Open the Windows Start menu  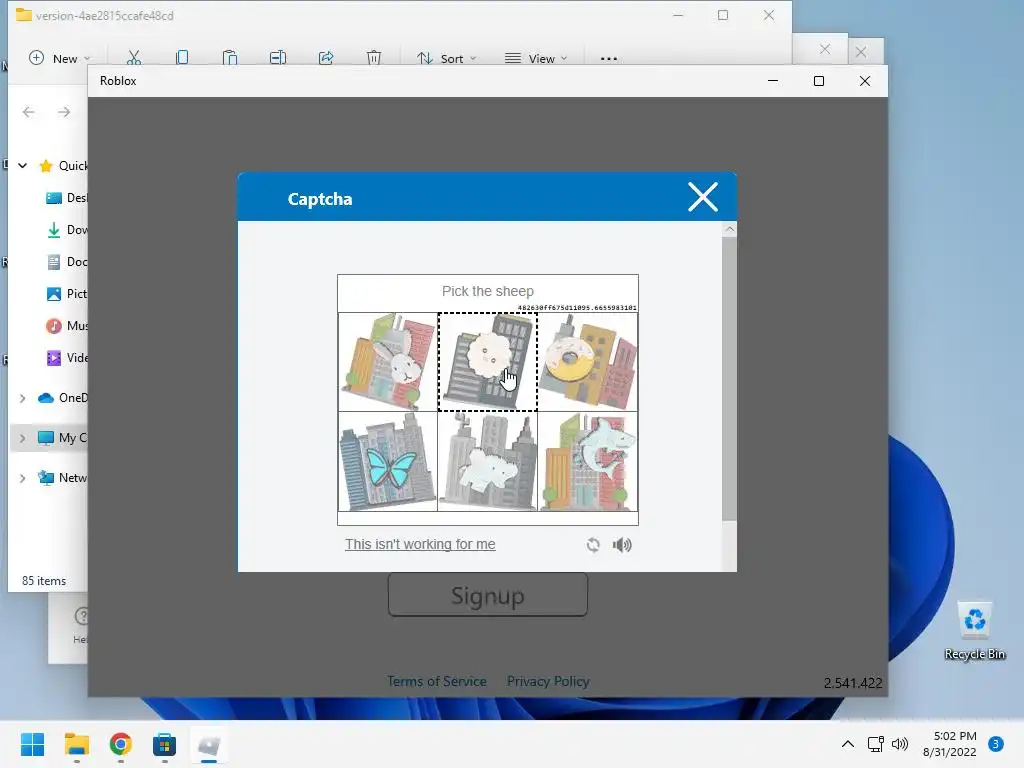point(32,744)
